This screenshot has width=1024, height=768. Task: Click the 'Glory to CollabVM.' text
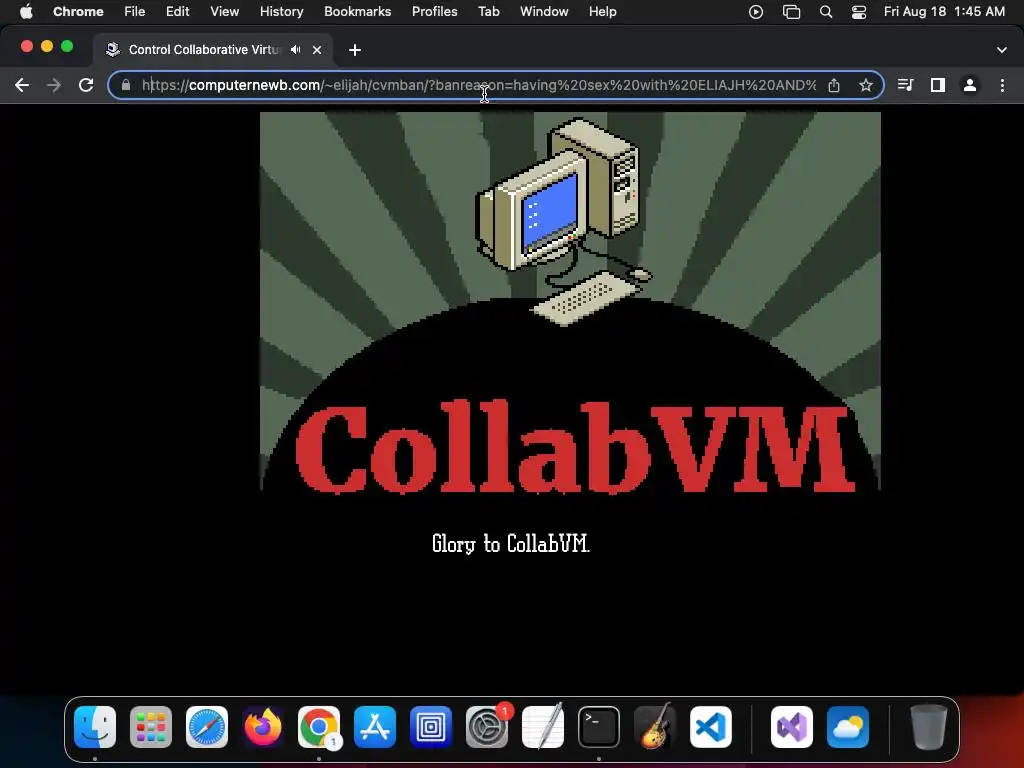pos(511,543)
